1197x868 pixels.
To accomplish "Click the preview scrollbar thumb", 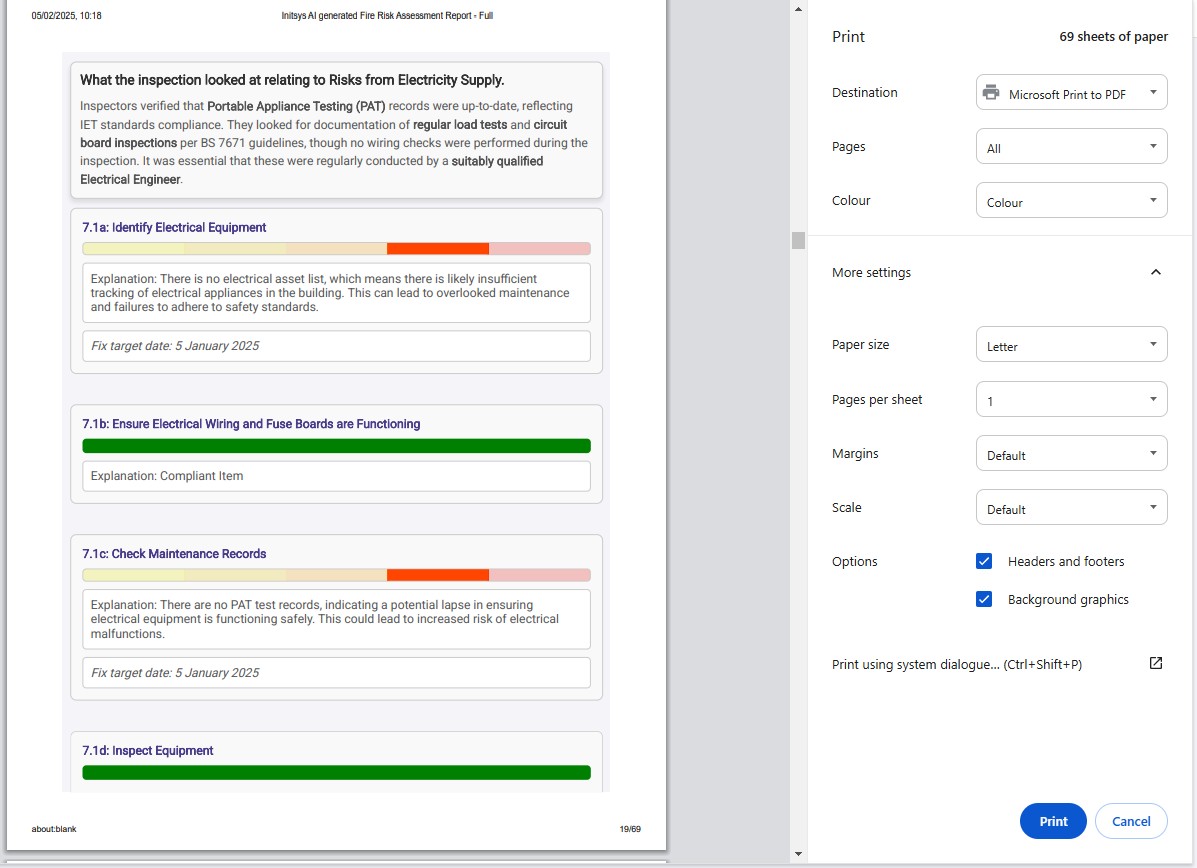I will 799,240.
